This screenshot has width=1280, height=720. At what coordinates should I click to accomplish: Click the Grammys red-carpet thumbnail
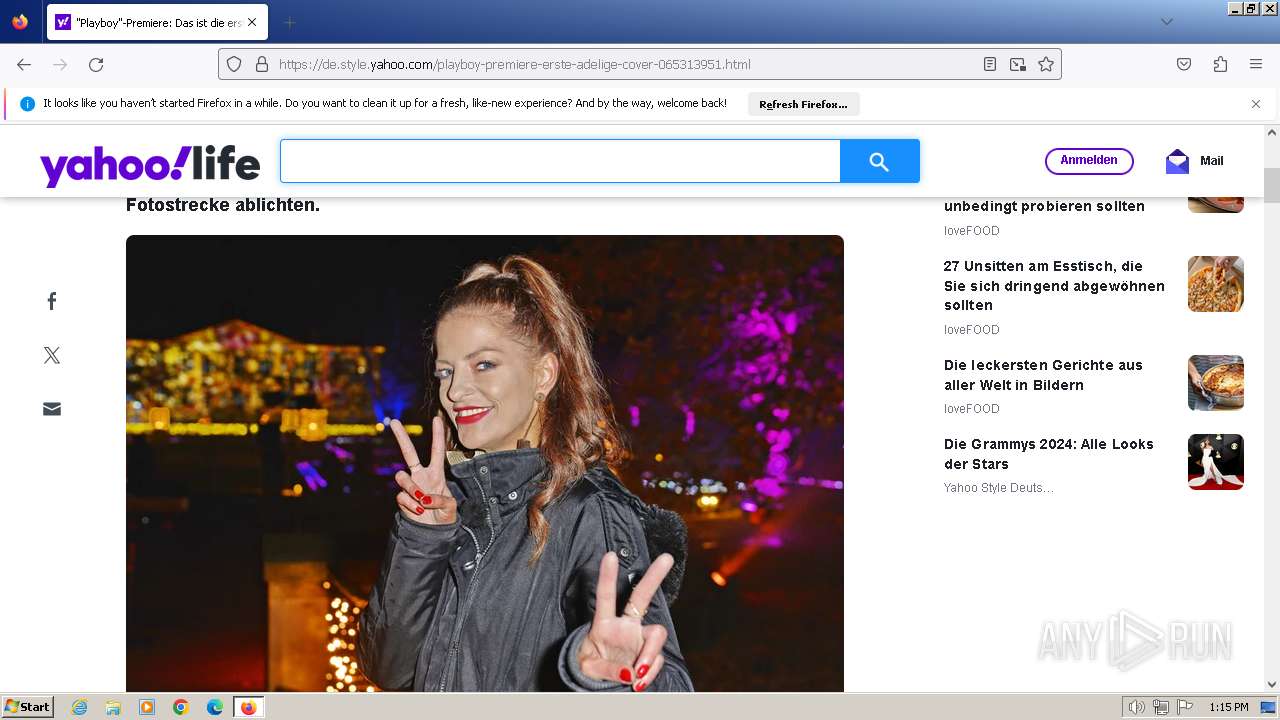1216,462
